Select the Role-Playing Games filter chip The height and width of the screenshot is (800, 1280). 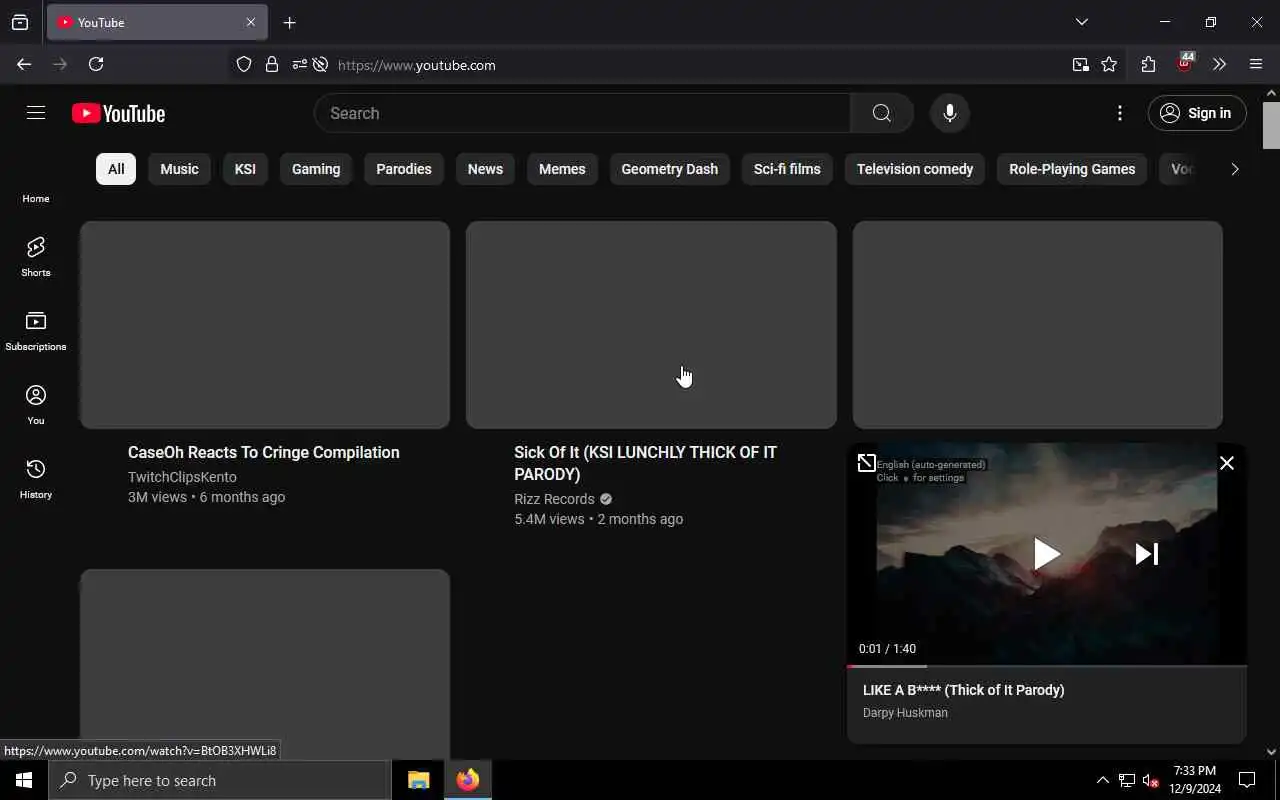[1072, 169]
